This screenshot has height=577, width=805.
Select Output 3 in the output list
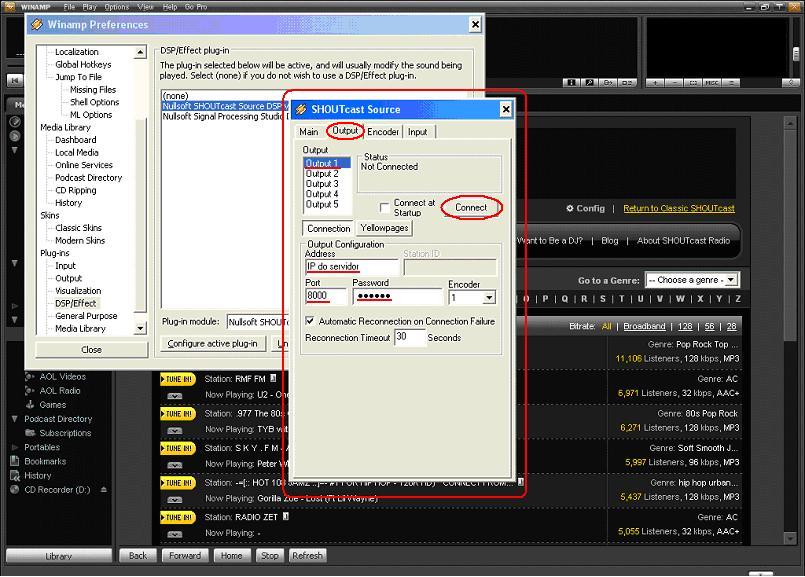pyautogui.click(x=322, y=184)
